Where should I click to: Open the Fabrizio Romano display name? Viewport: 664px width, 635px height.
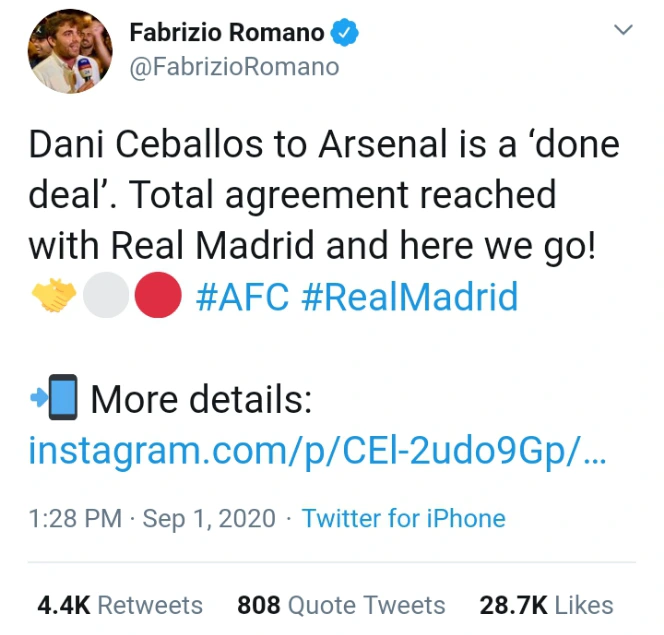tap(227, 33)
